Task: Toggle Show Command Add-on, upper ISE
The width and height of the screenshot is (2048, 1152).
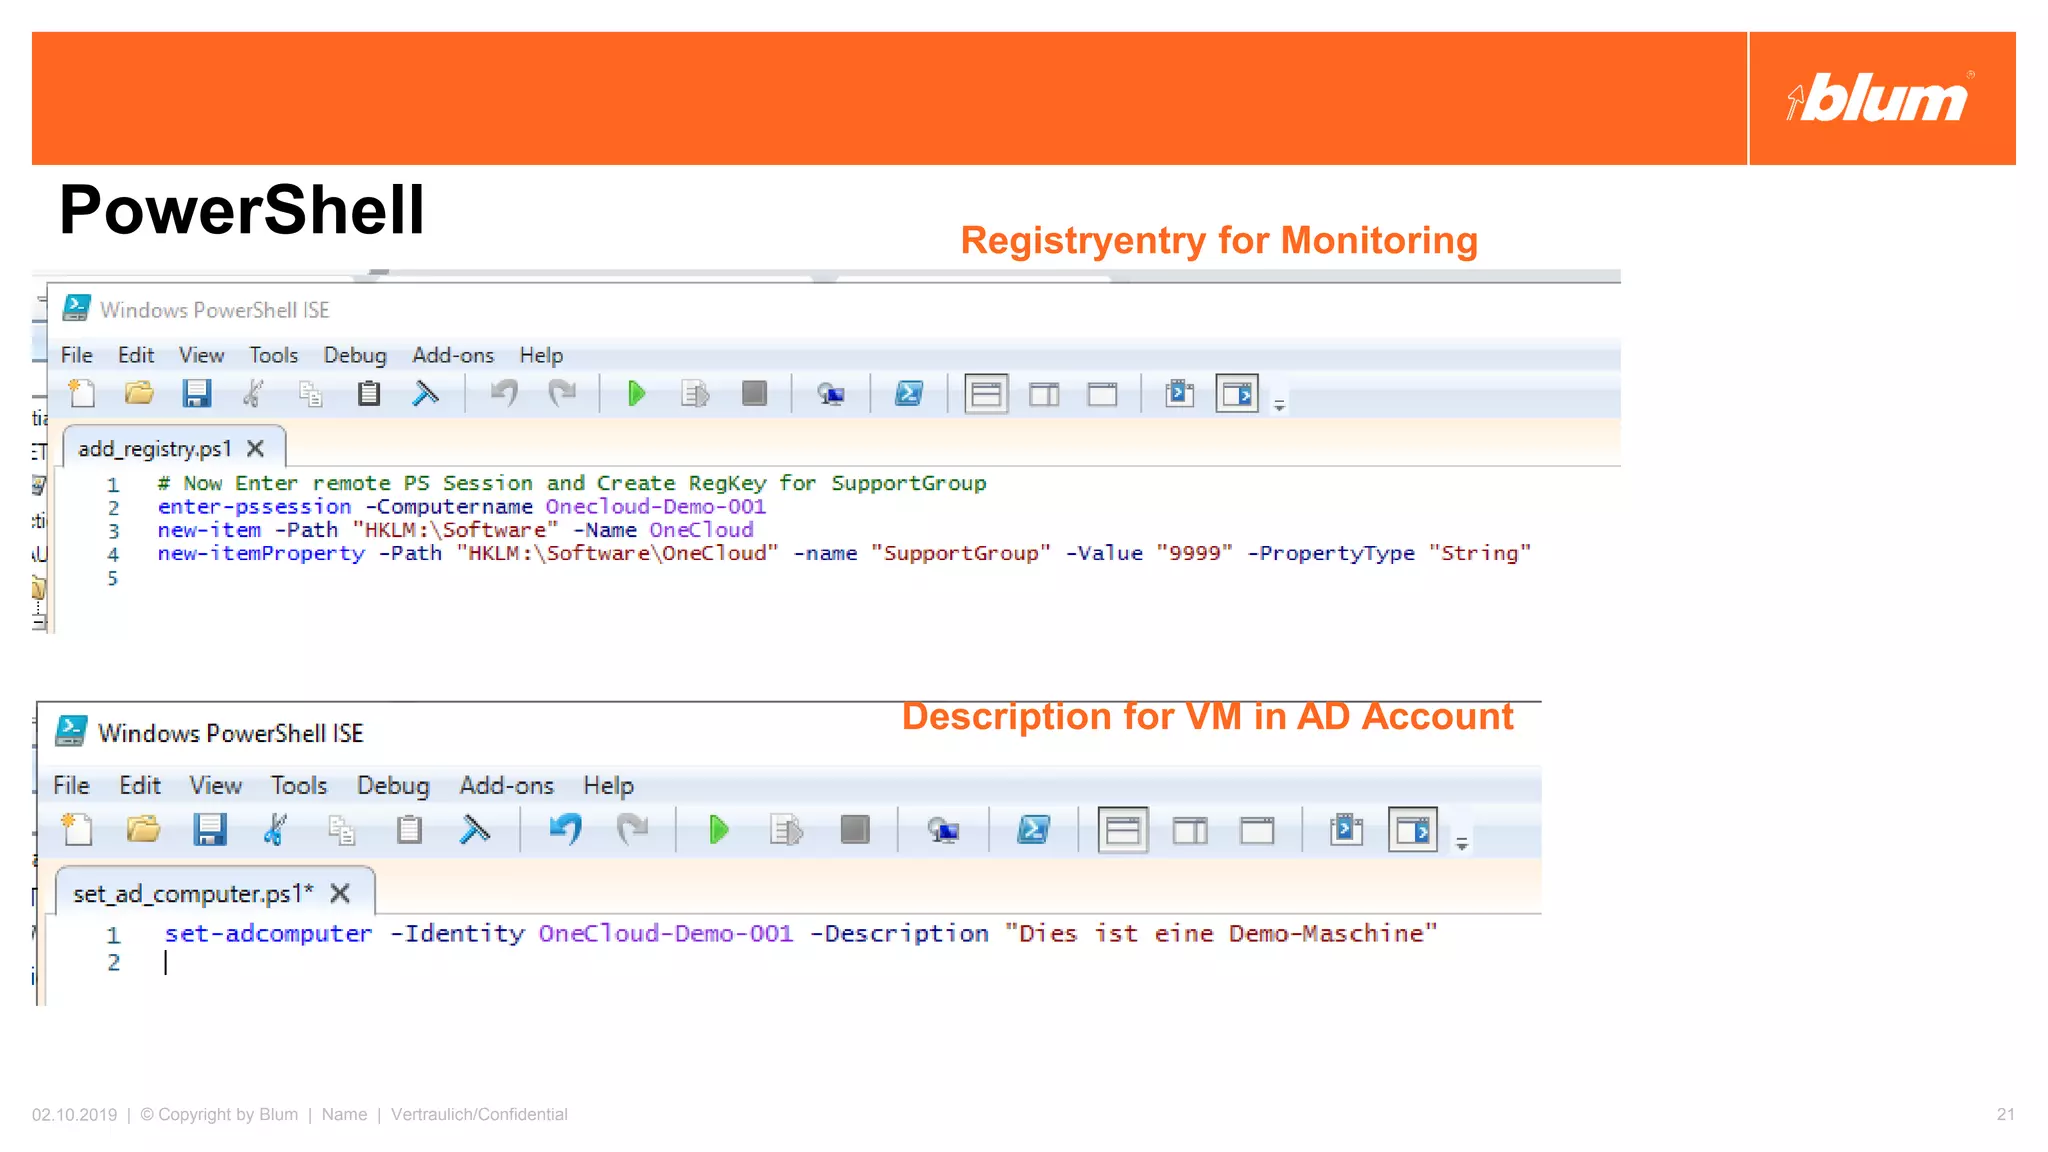Action: 1237,394
